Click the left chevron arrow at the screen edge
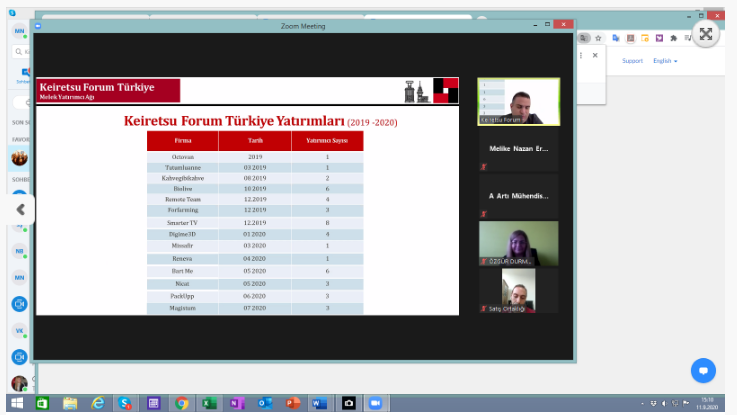737x415 pixels. pyautogui.click(x=20, y=209)
